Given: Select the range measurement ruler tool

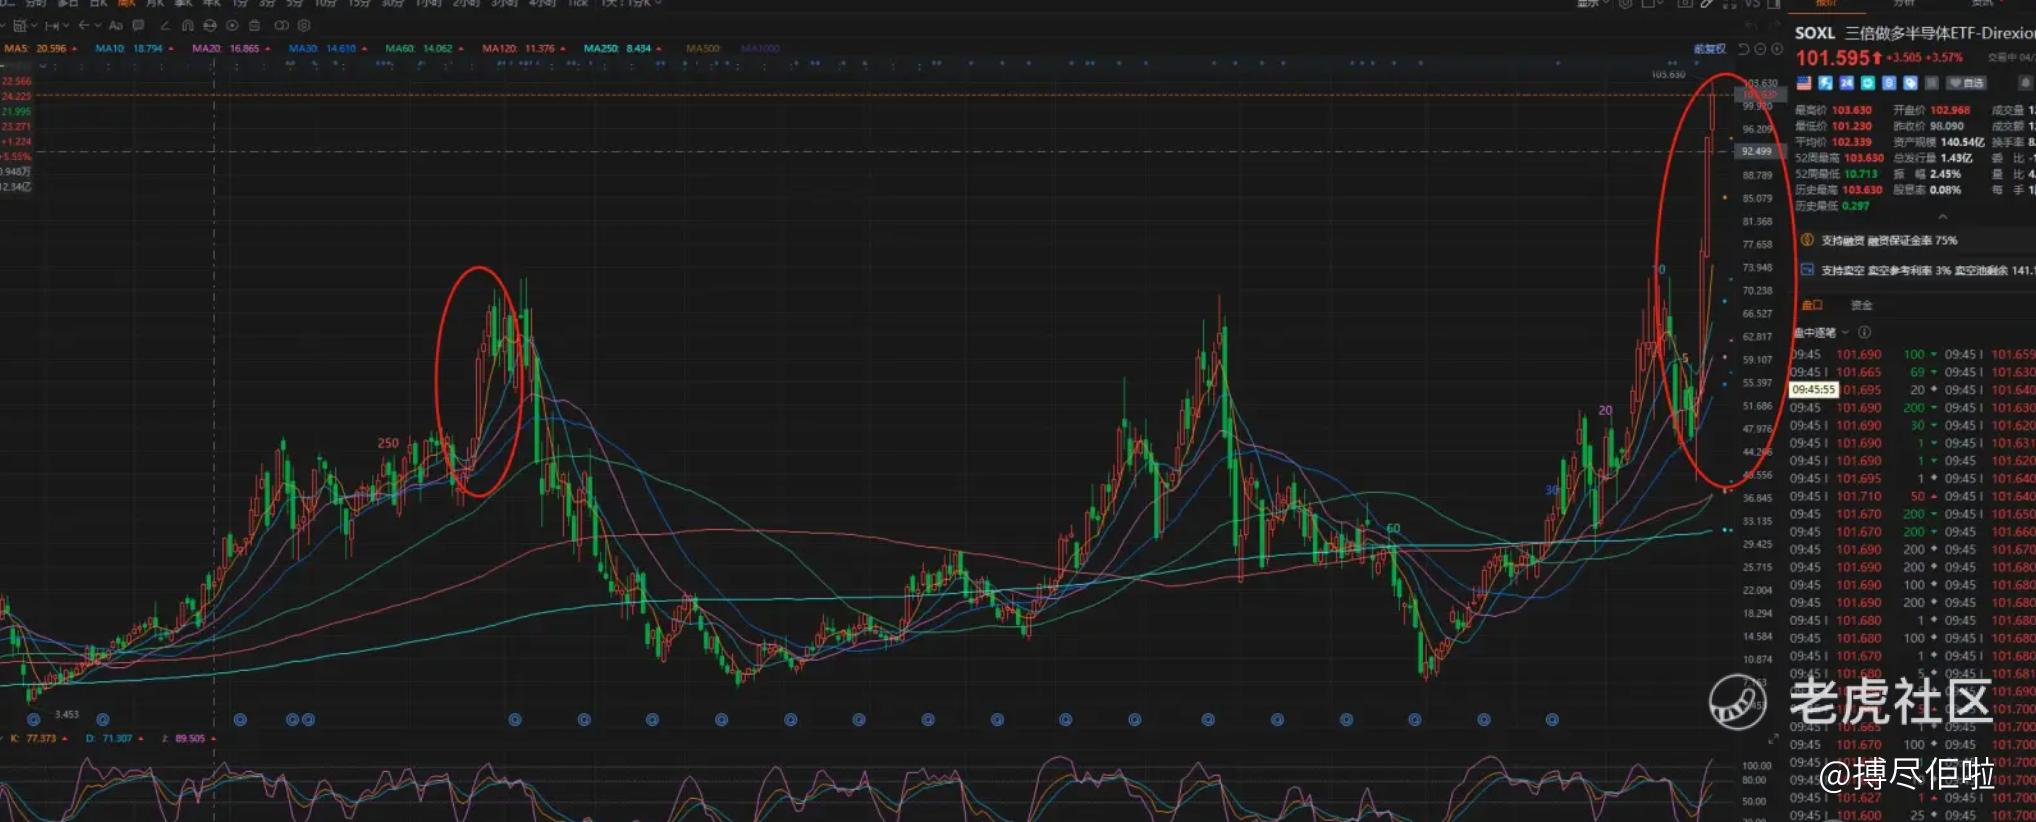Looking at the screenshot, I should coord(52,25).
